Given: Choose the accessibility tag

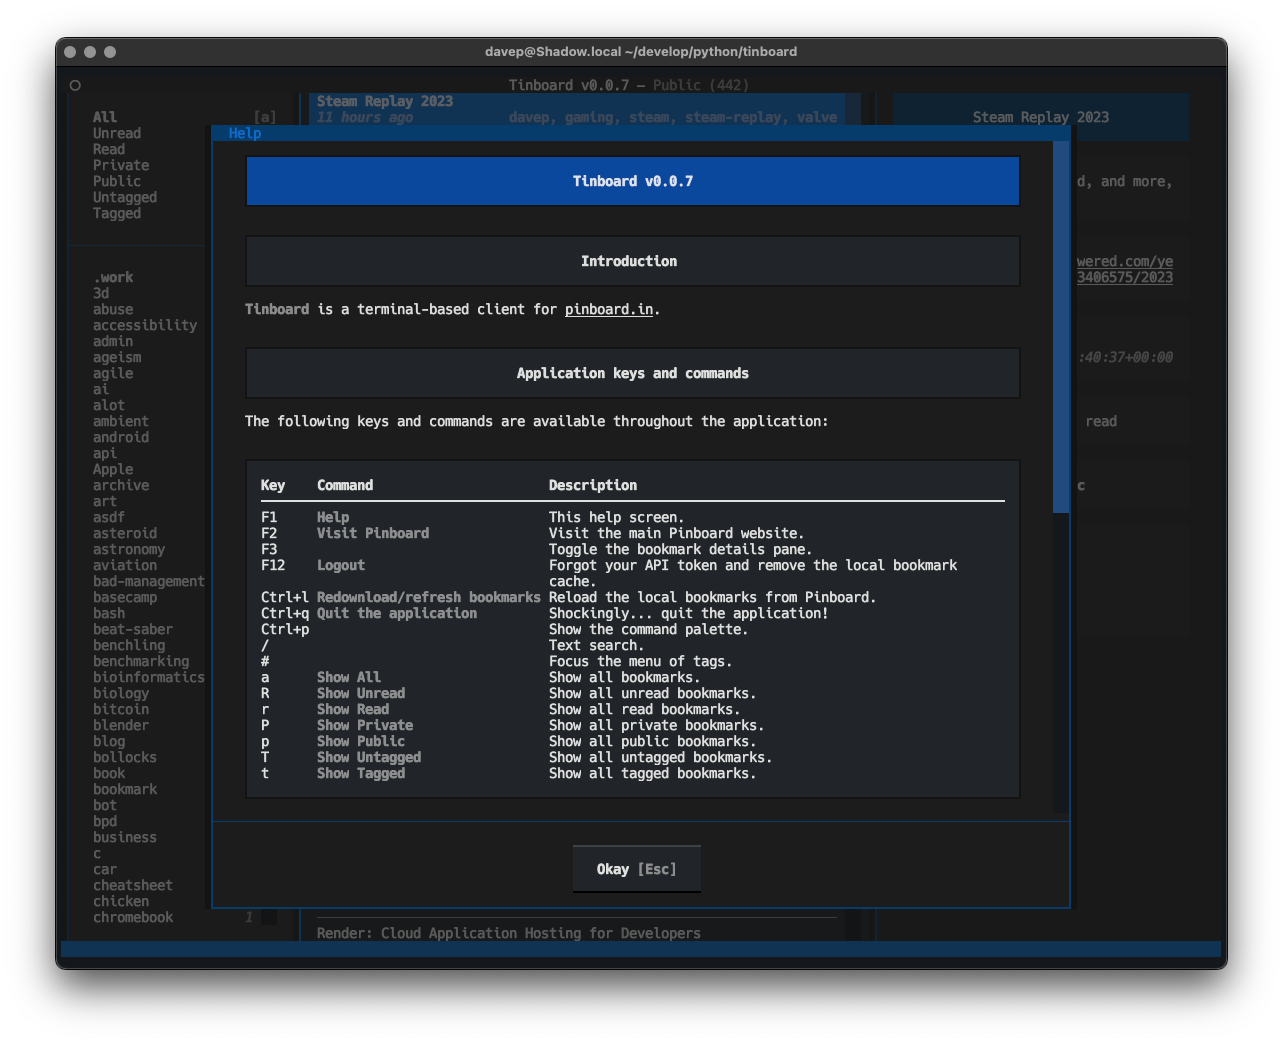Looking at the screenshot, I should [x=145, y=325].
